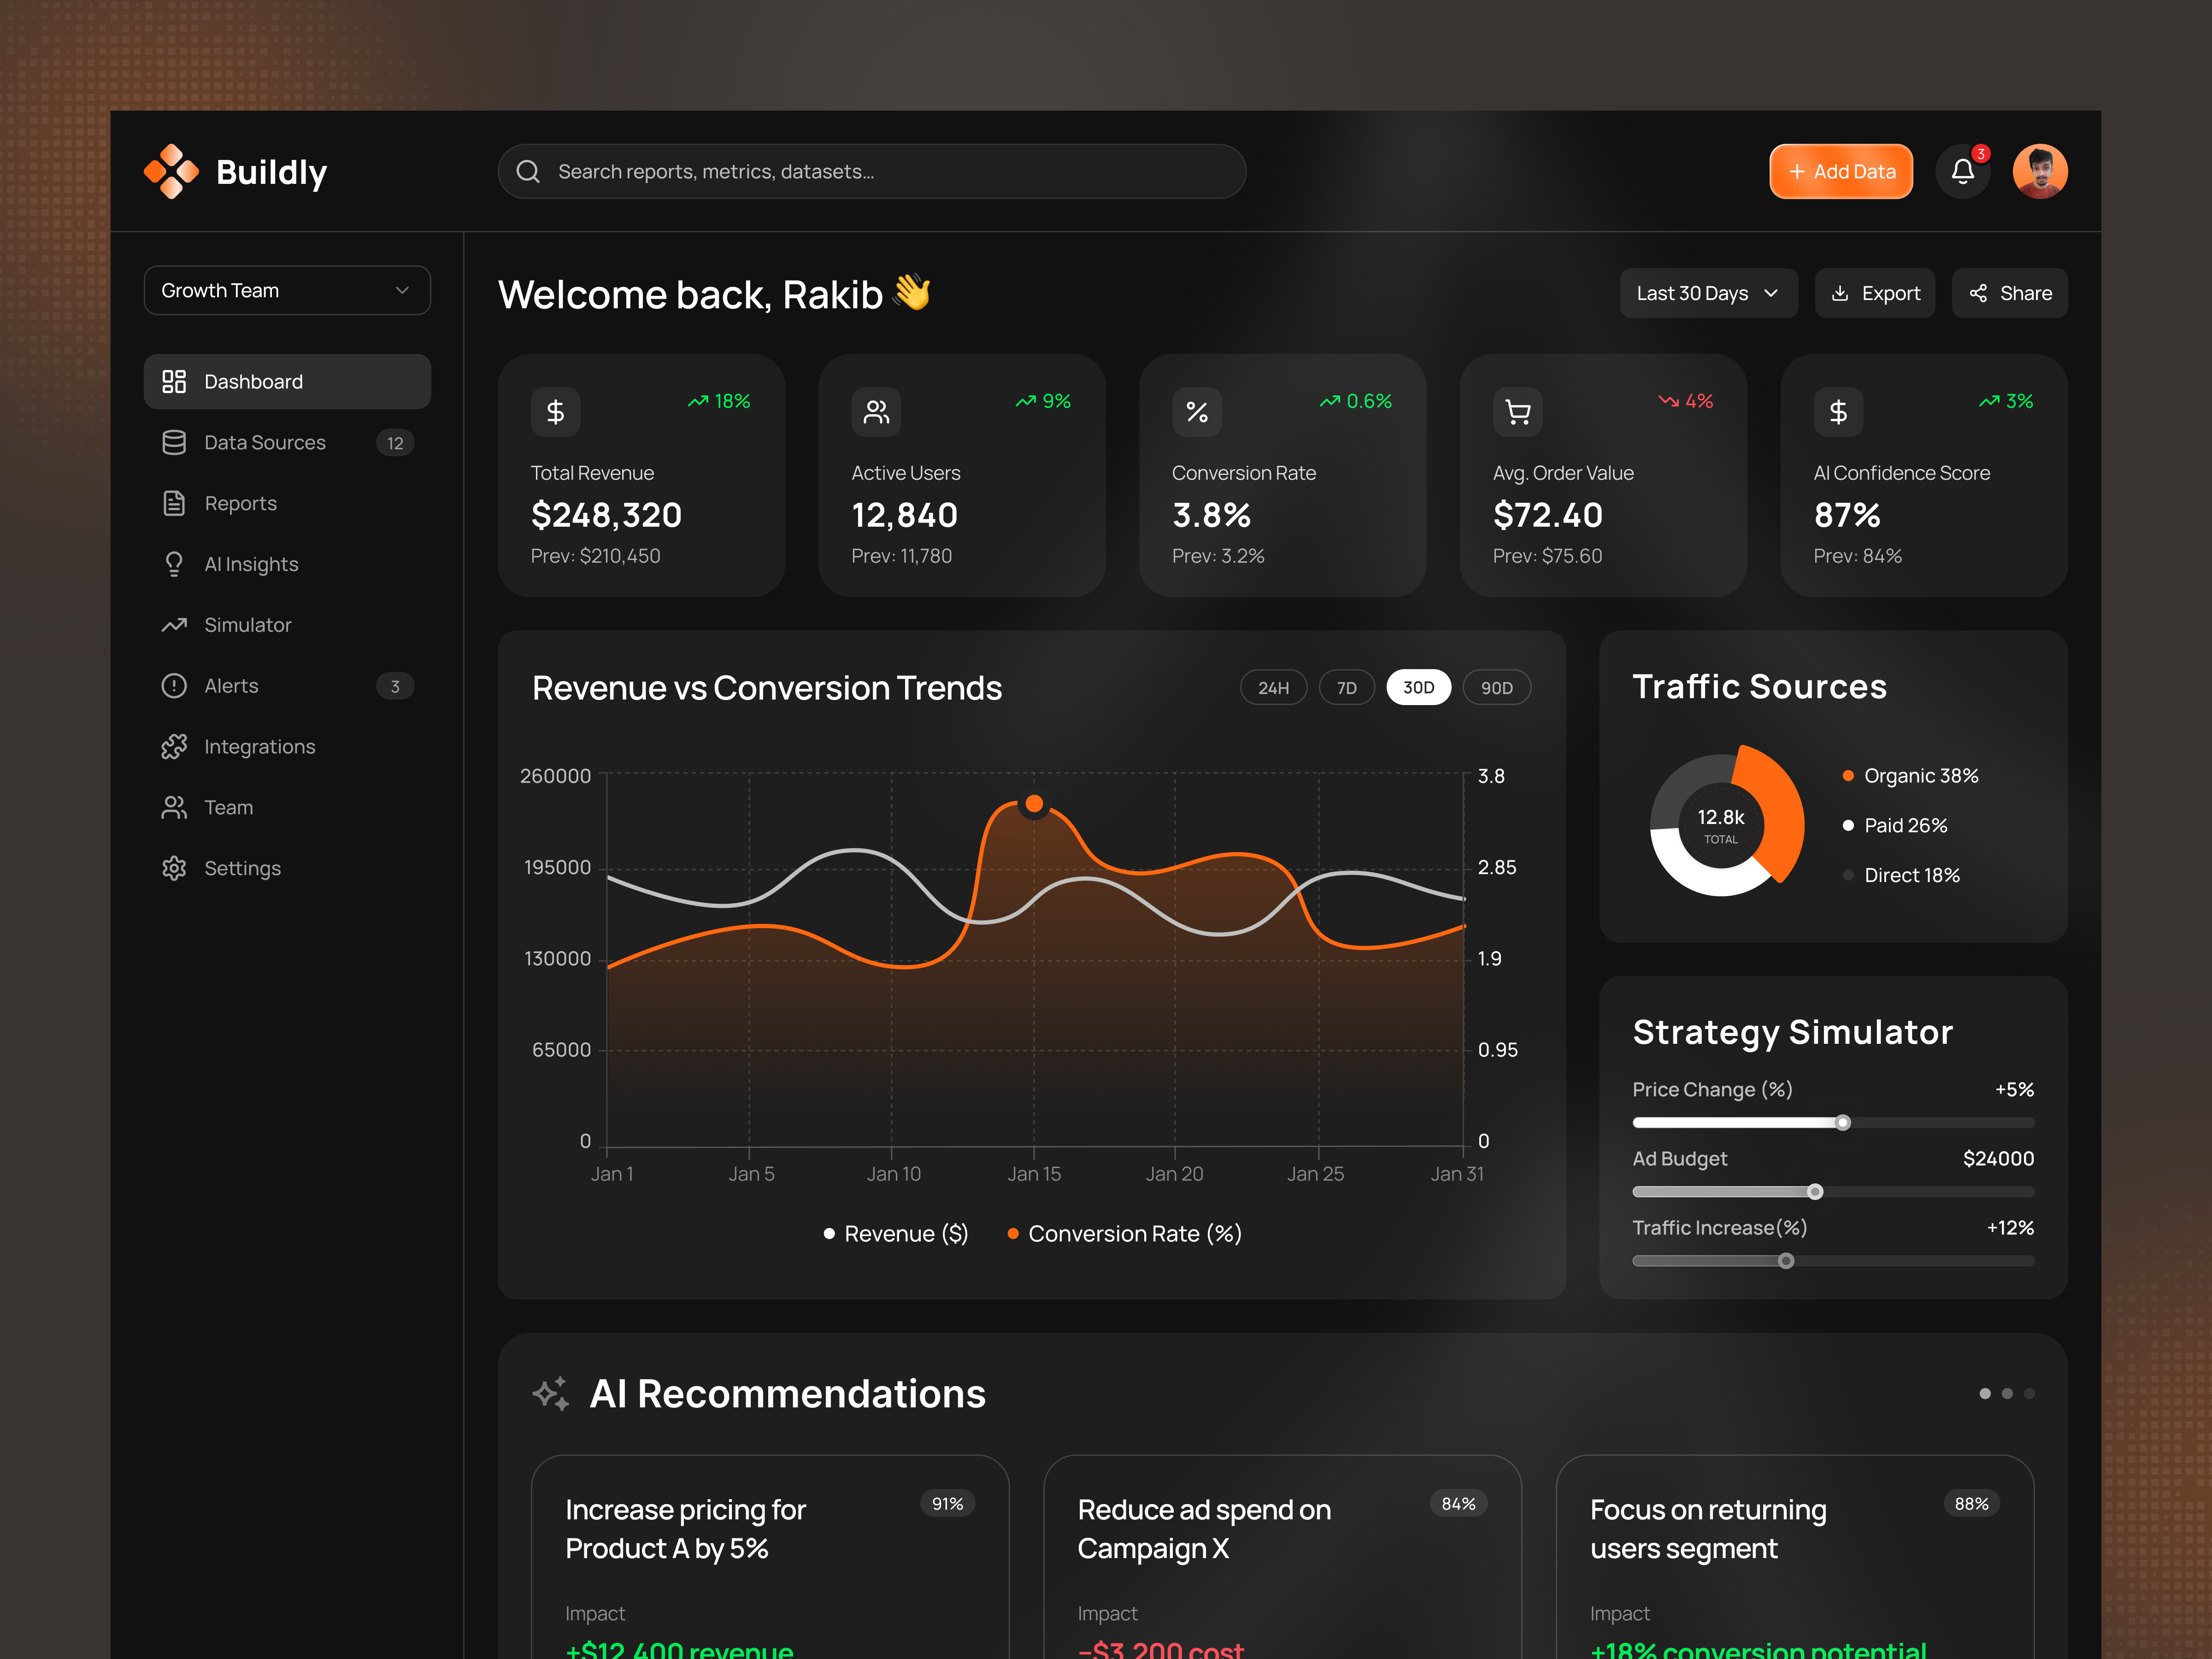Select the 24H time toggle
Screen dimensions: 2212x1659
pyautogui.click(x=1273, y=687)
